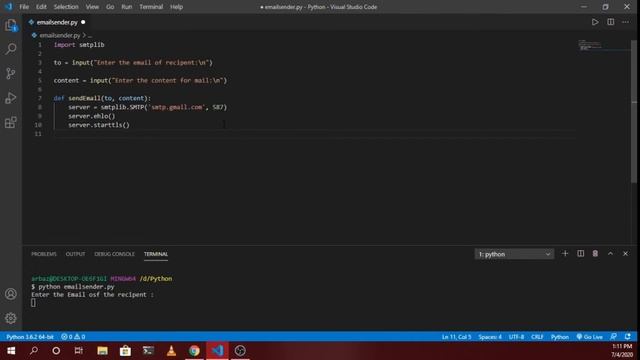The width and height of the screenshot is (640, 360).
Task: Open the Edit menu
Action: click(41, 7)
